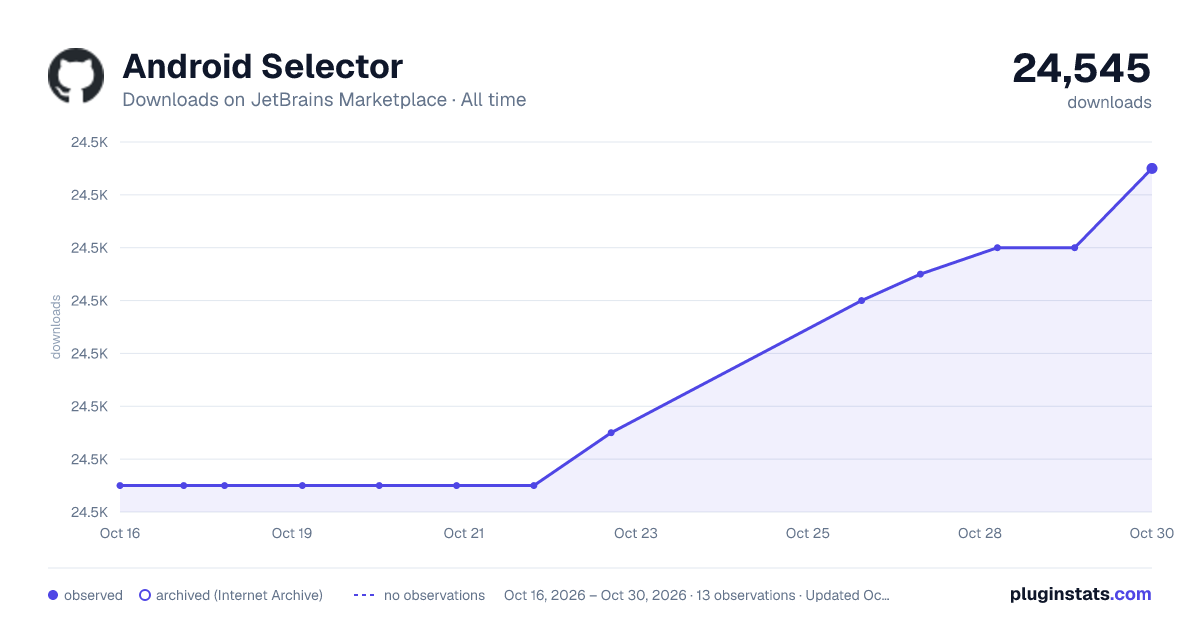Click the 'Oct 19' x-axis label

292,533
